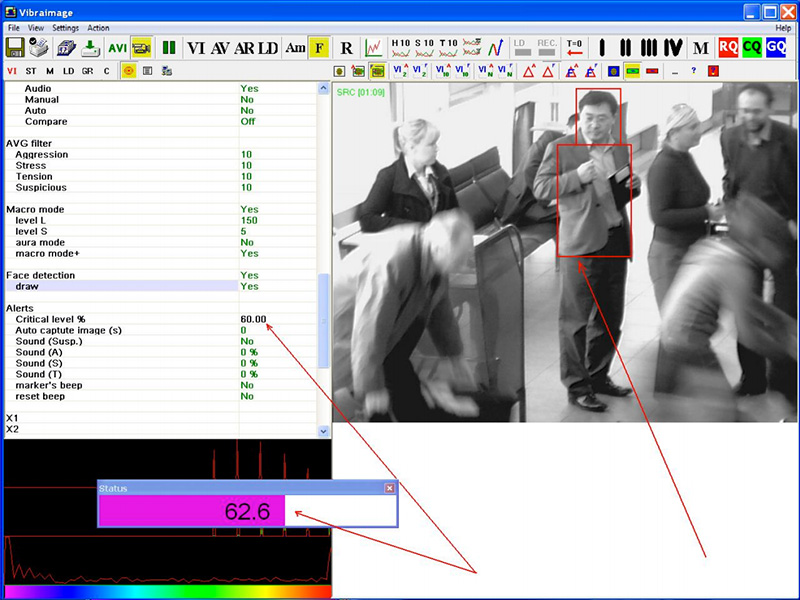800x600 pixels.
Task: Click the AVI recording button
Action: pyautogui.click(x=117, y=48)
